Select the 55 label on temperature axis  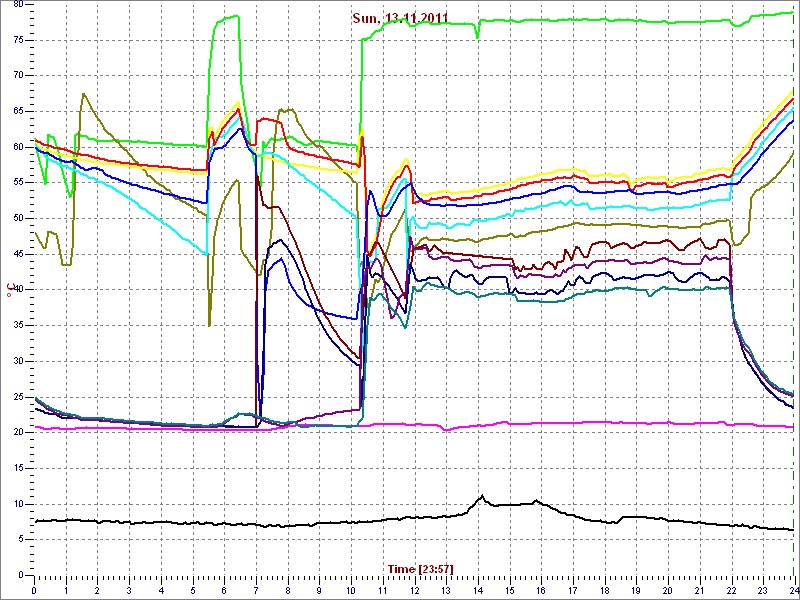(x=16, y=183)
